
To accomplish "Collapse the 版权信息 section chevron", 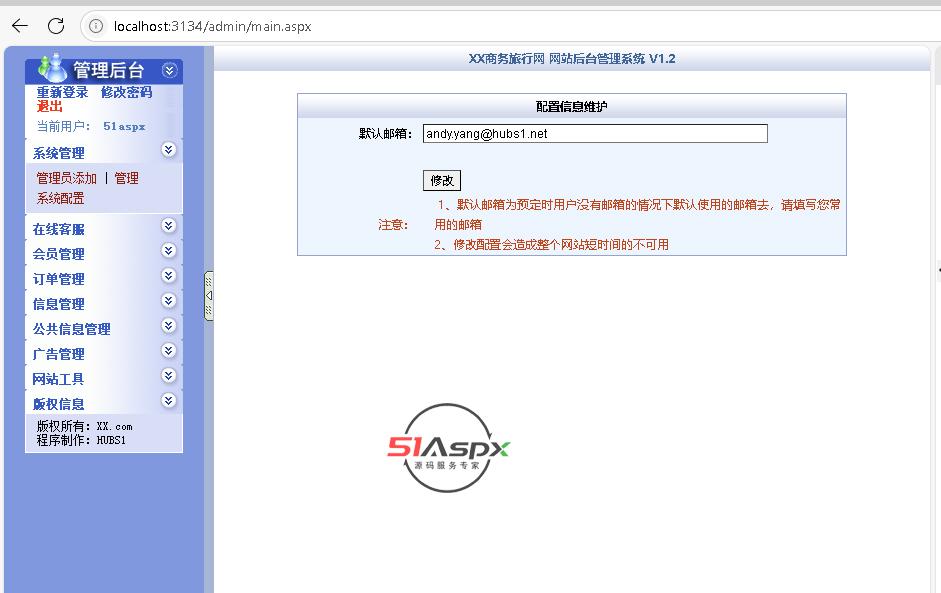I will [x=169, y=400].
